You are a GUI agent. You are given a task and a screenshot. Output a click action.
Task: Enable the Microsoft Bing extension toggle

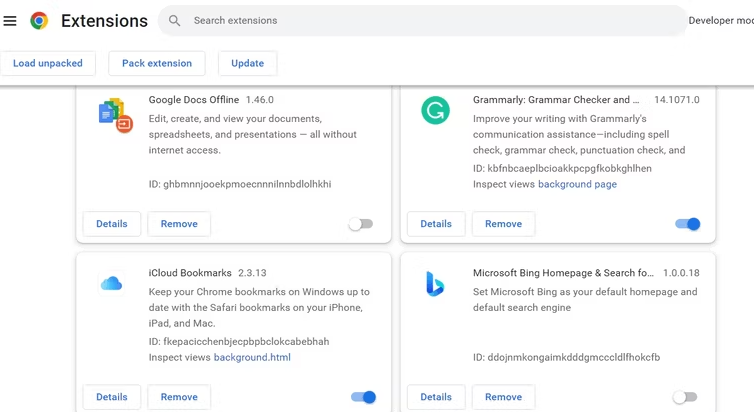[x=685, y=397]
